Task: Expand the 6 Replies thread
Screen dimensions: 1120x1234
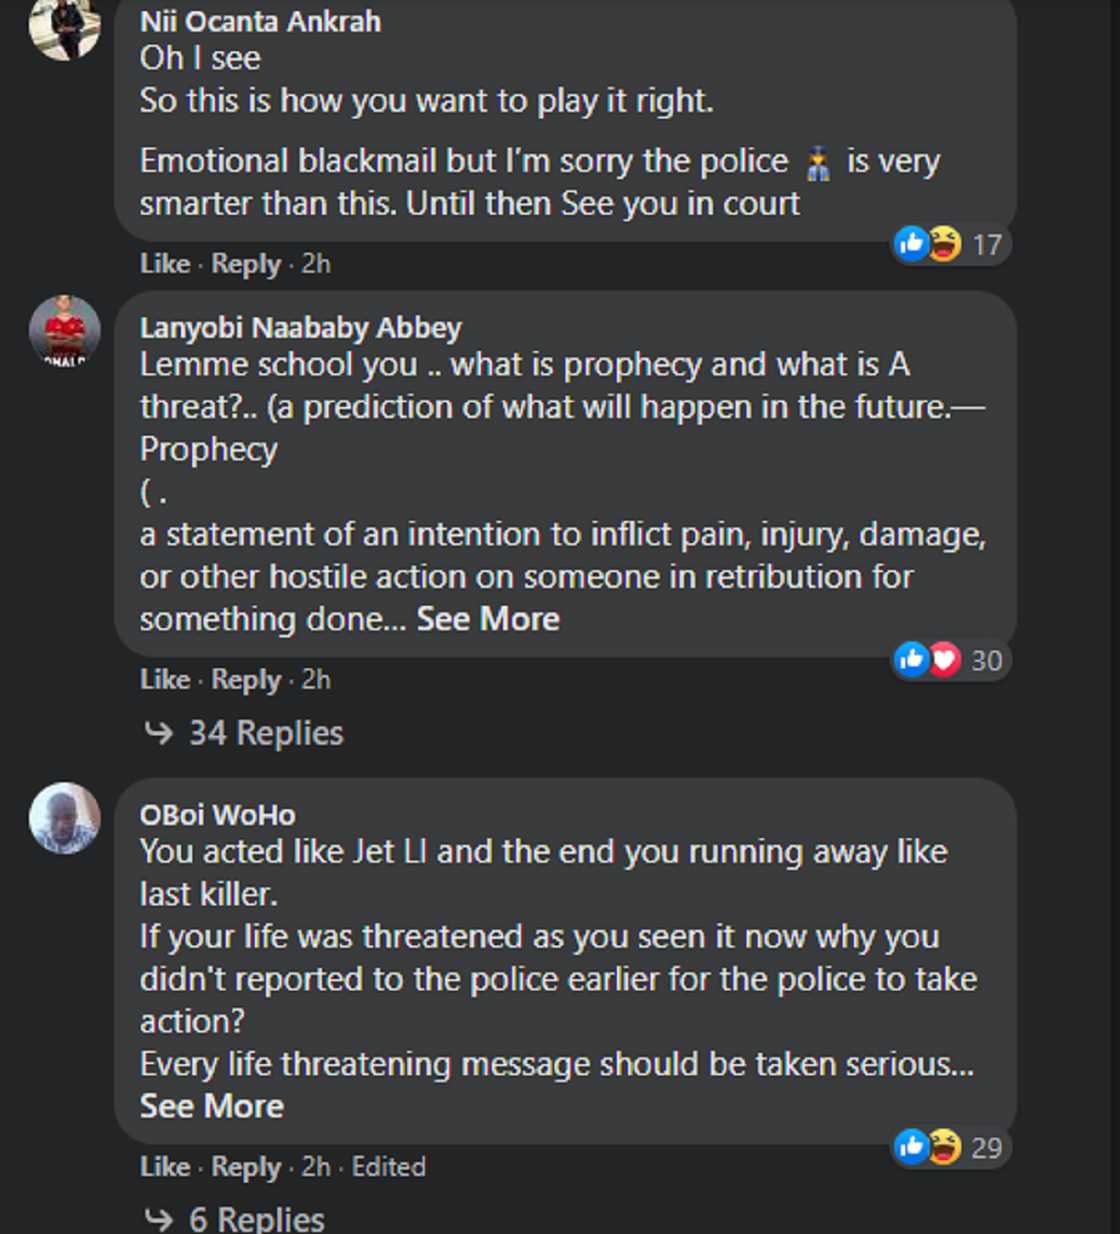Action: [256, 1219]
